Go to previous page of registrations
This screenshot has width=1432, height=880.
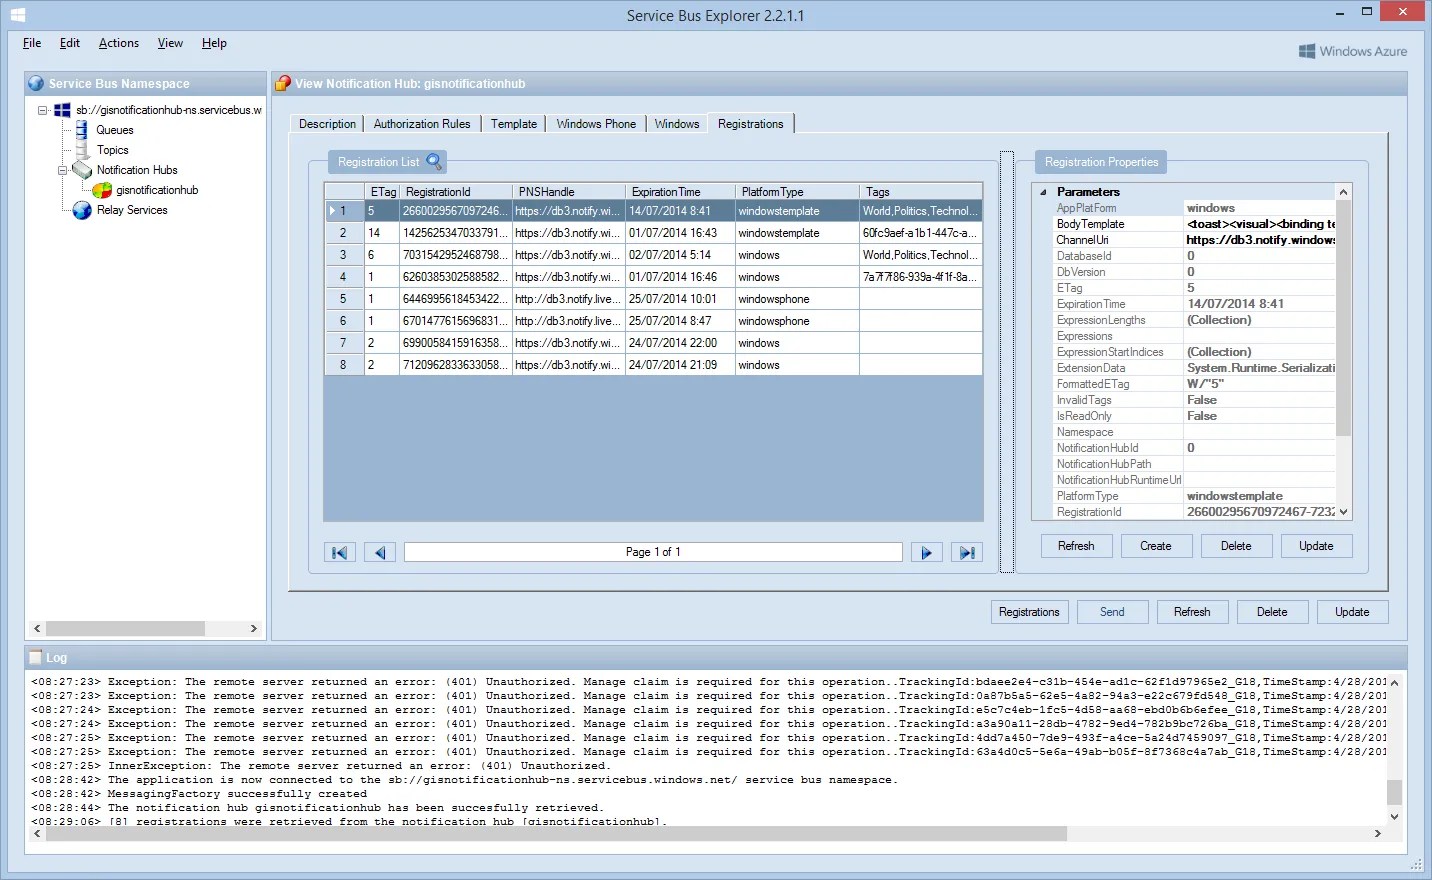click(380, 552)
